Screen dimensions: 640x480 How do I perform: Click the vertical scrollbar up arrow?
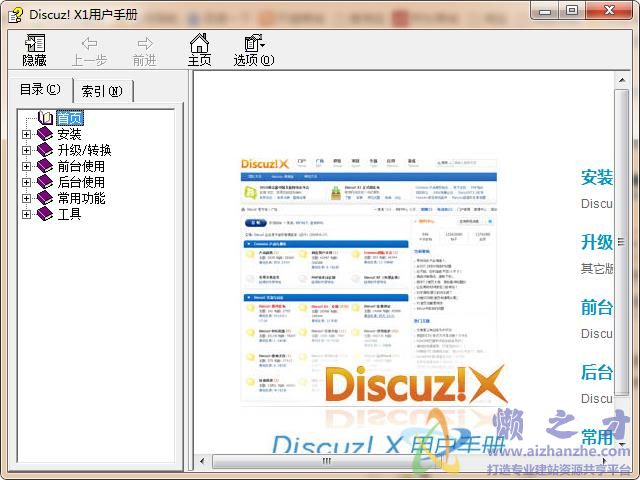pos(622,80)
